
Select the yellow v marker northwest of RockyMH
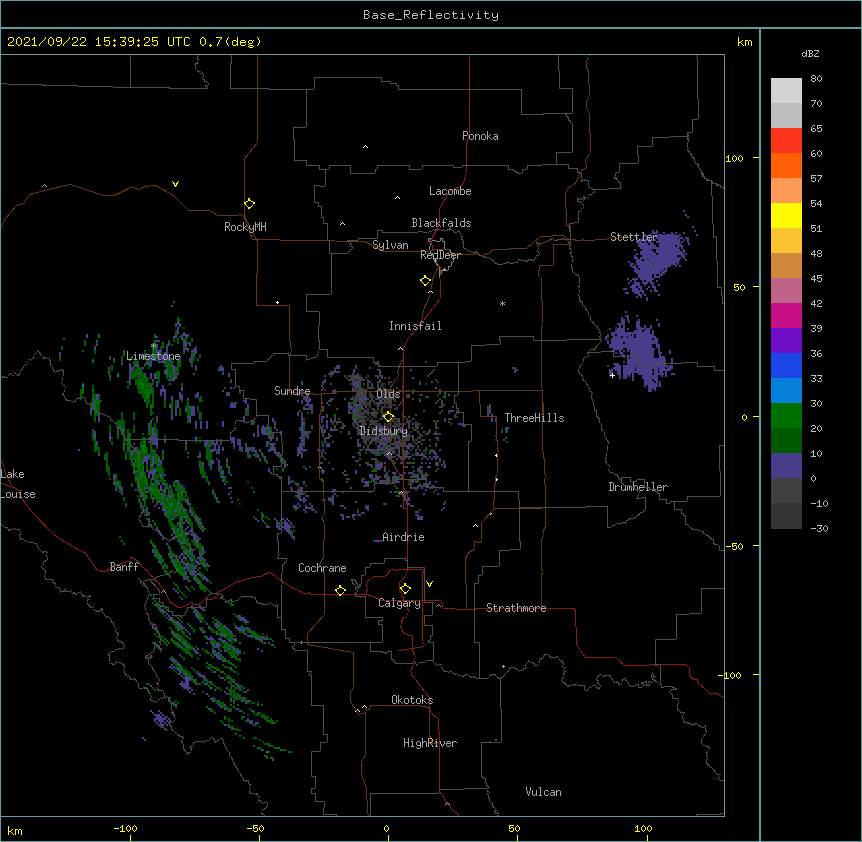click(175, 184)
